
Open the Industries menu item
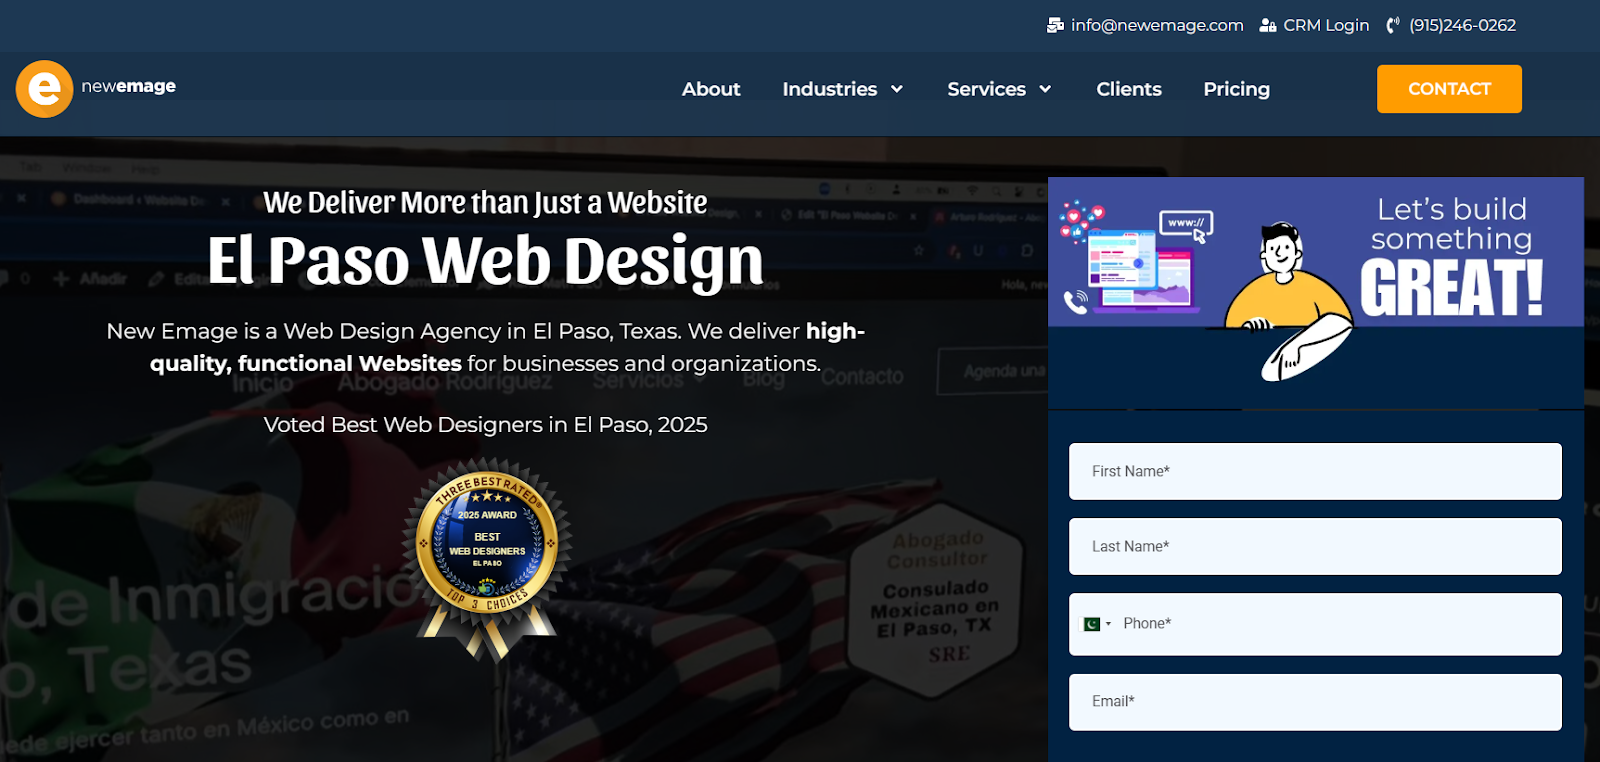tap(829, 89)
